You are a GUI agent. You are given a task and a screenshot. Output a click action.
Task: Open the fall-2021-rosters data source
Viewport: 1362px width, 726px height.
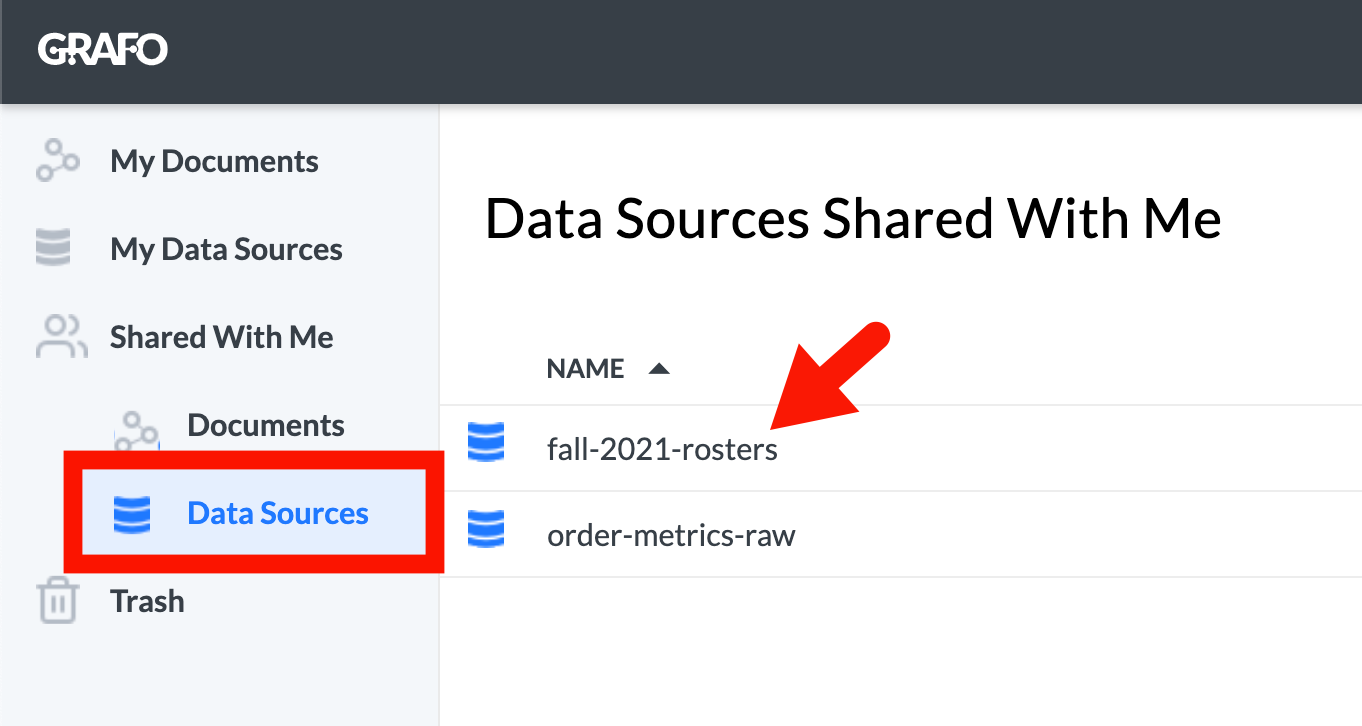(662, 449)
